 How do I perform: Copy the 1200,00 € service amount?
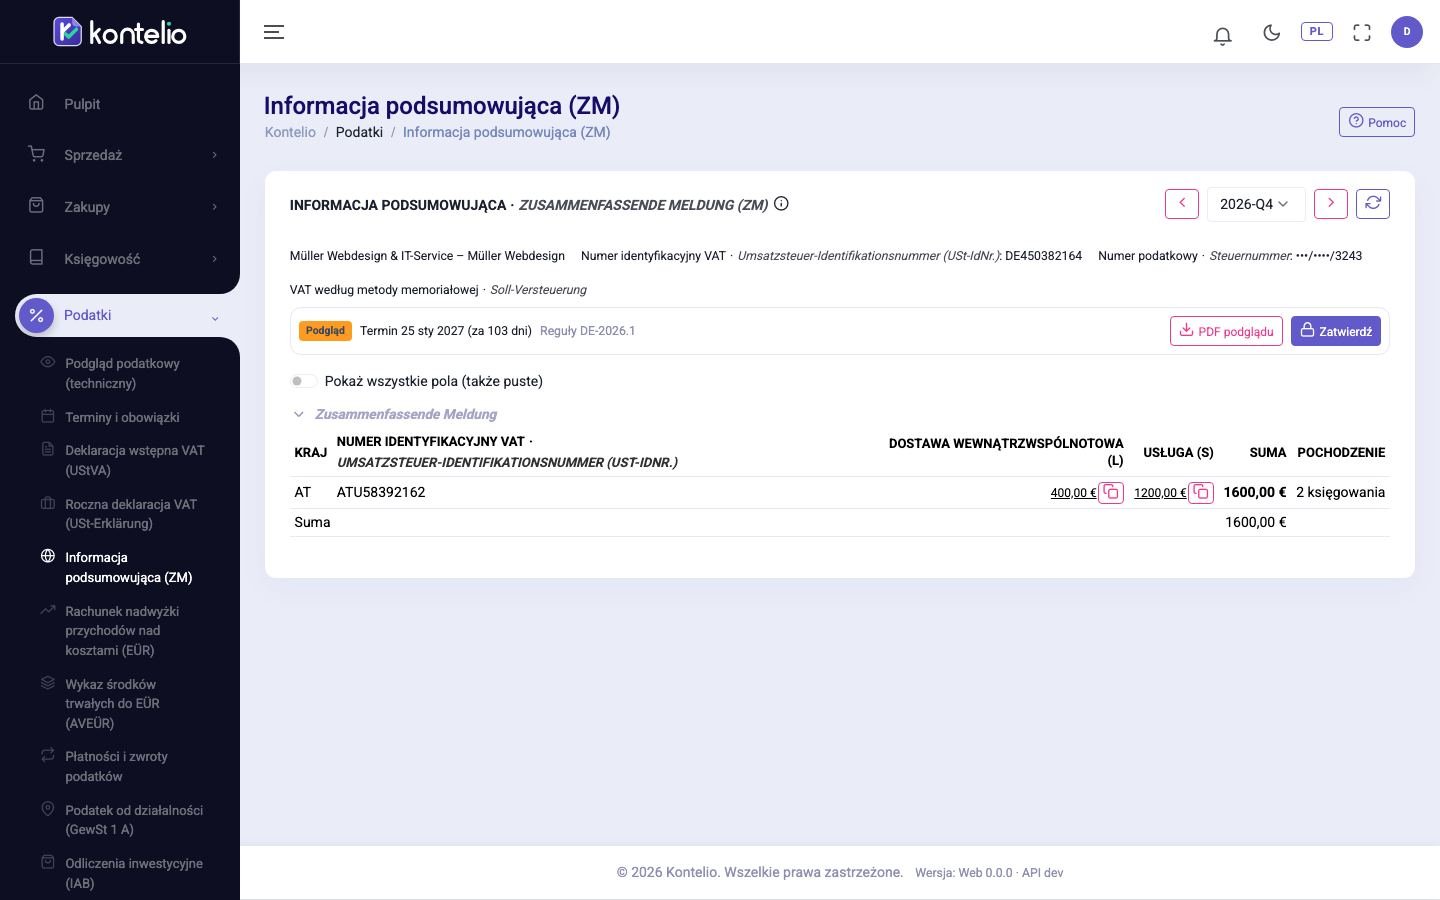(1201, 492)
